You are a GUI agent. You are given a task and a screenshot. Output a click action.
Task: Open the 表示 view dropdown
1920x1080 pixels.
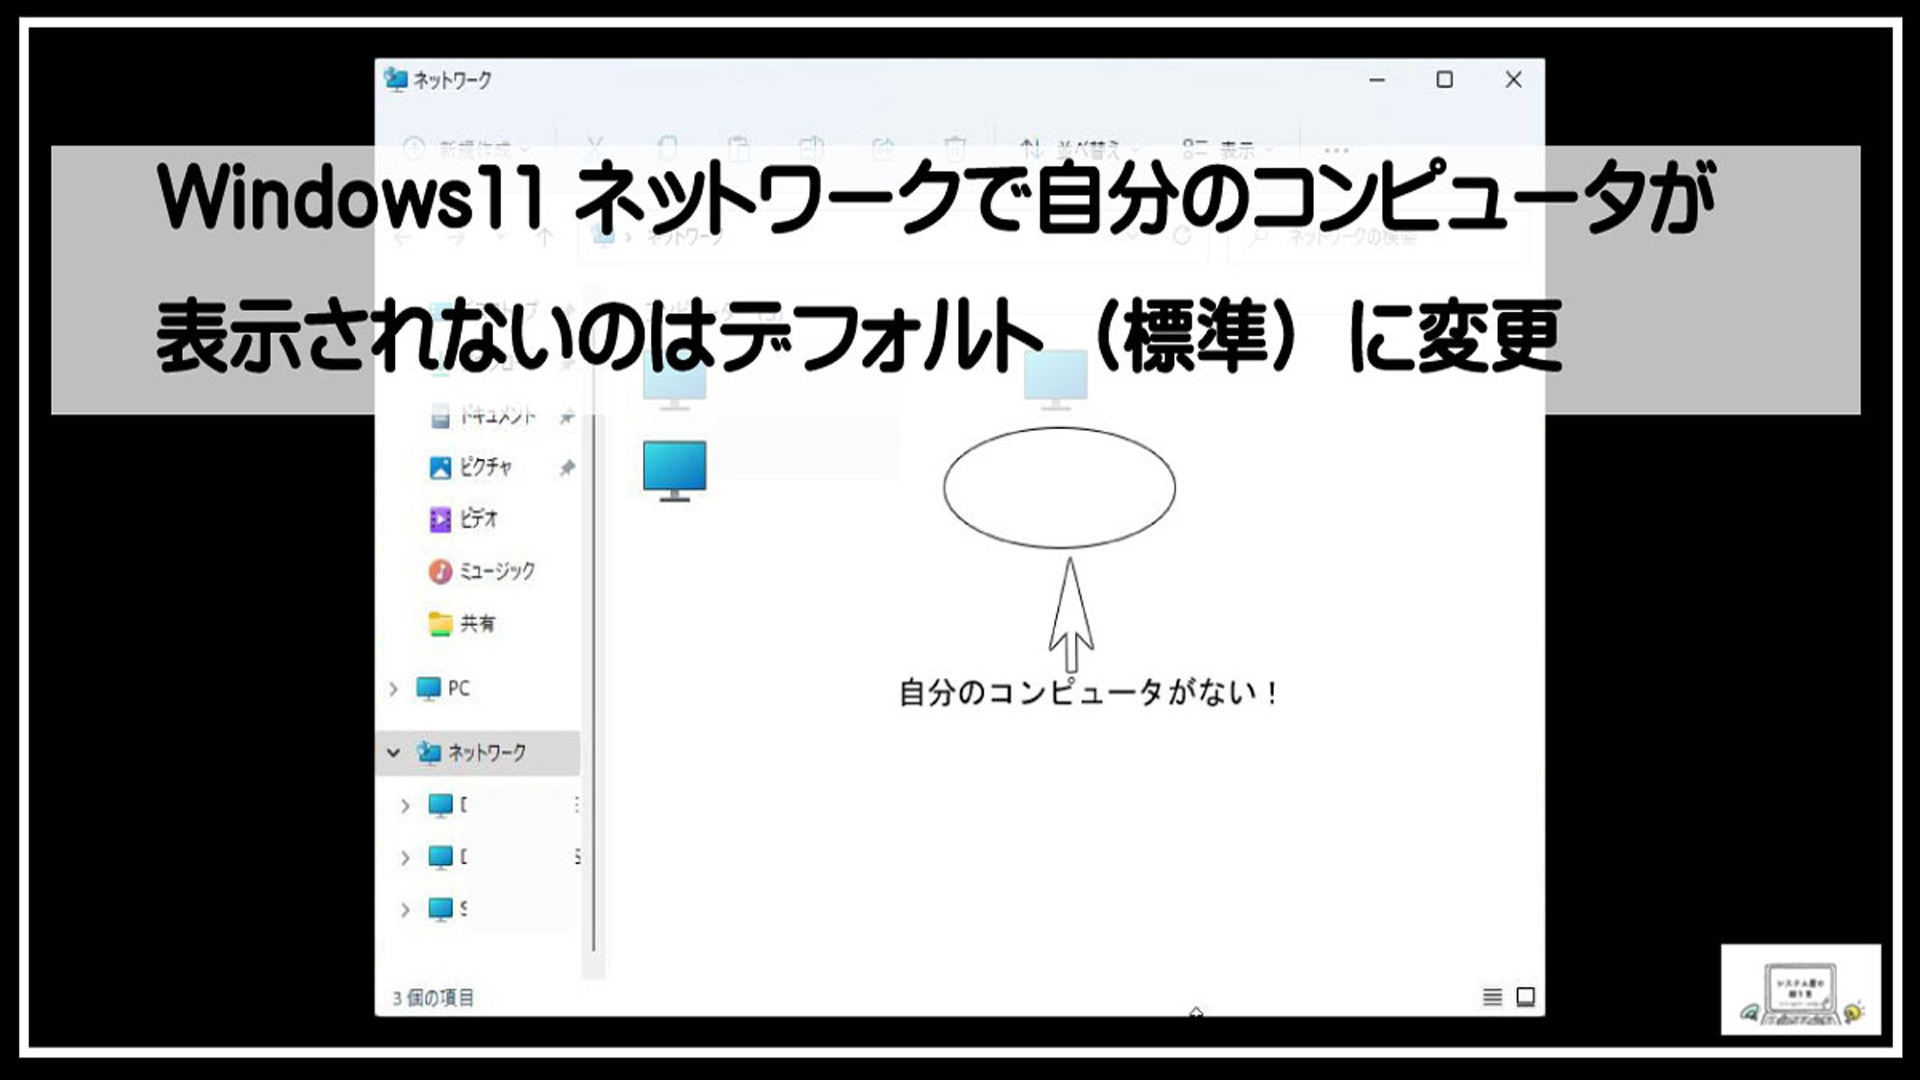(1228, 150)
